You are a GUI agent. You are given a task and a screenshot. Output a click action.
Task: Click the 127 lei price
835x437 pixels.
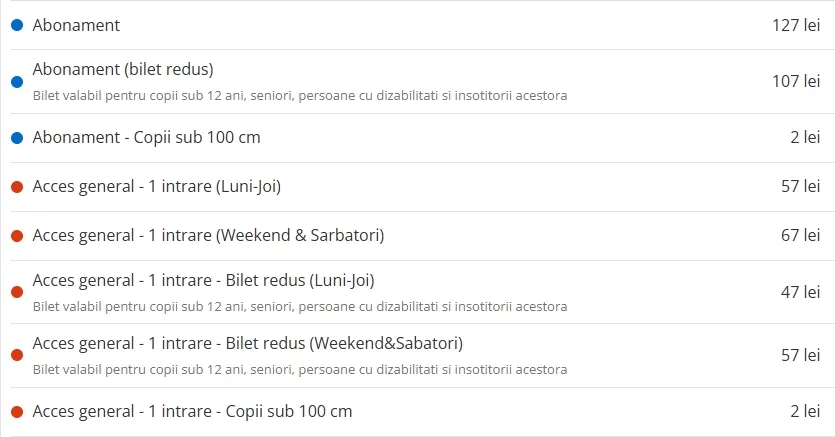tap(796, 25)
